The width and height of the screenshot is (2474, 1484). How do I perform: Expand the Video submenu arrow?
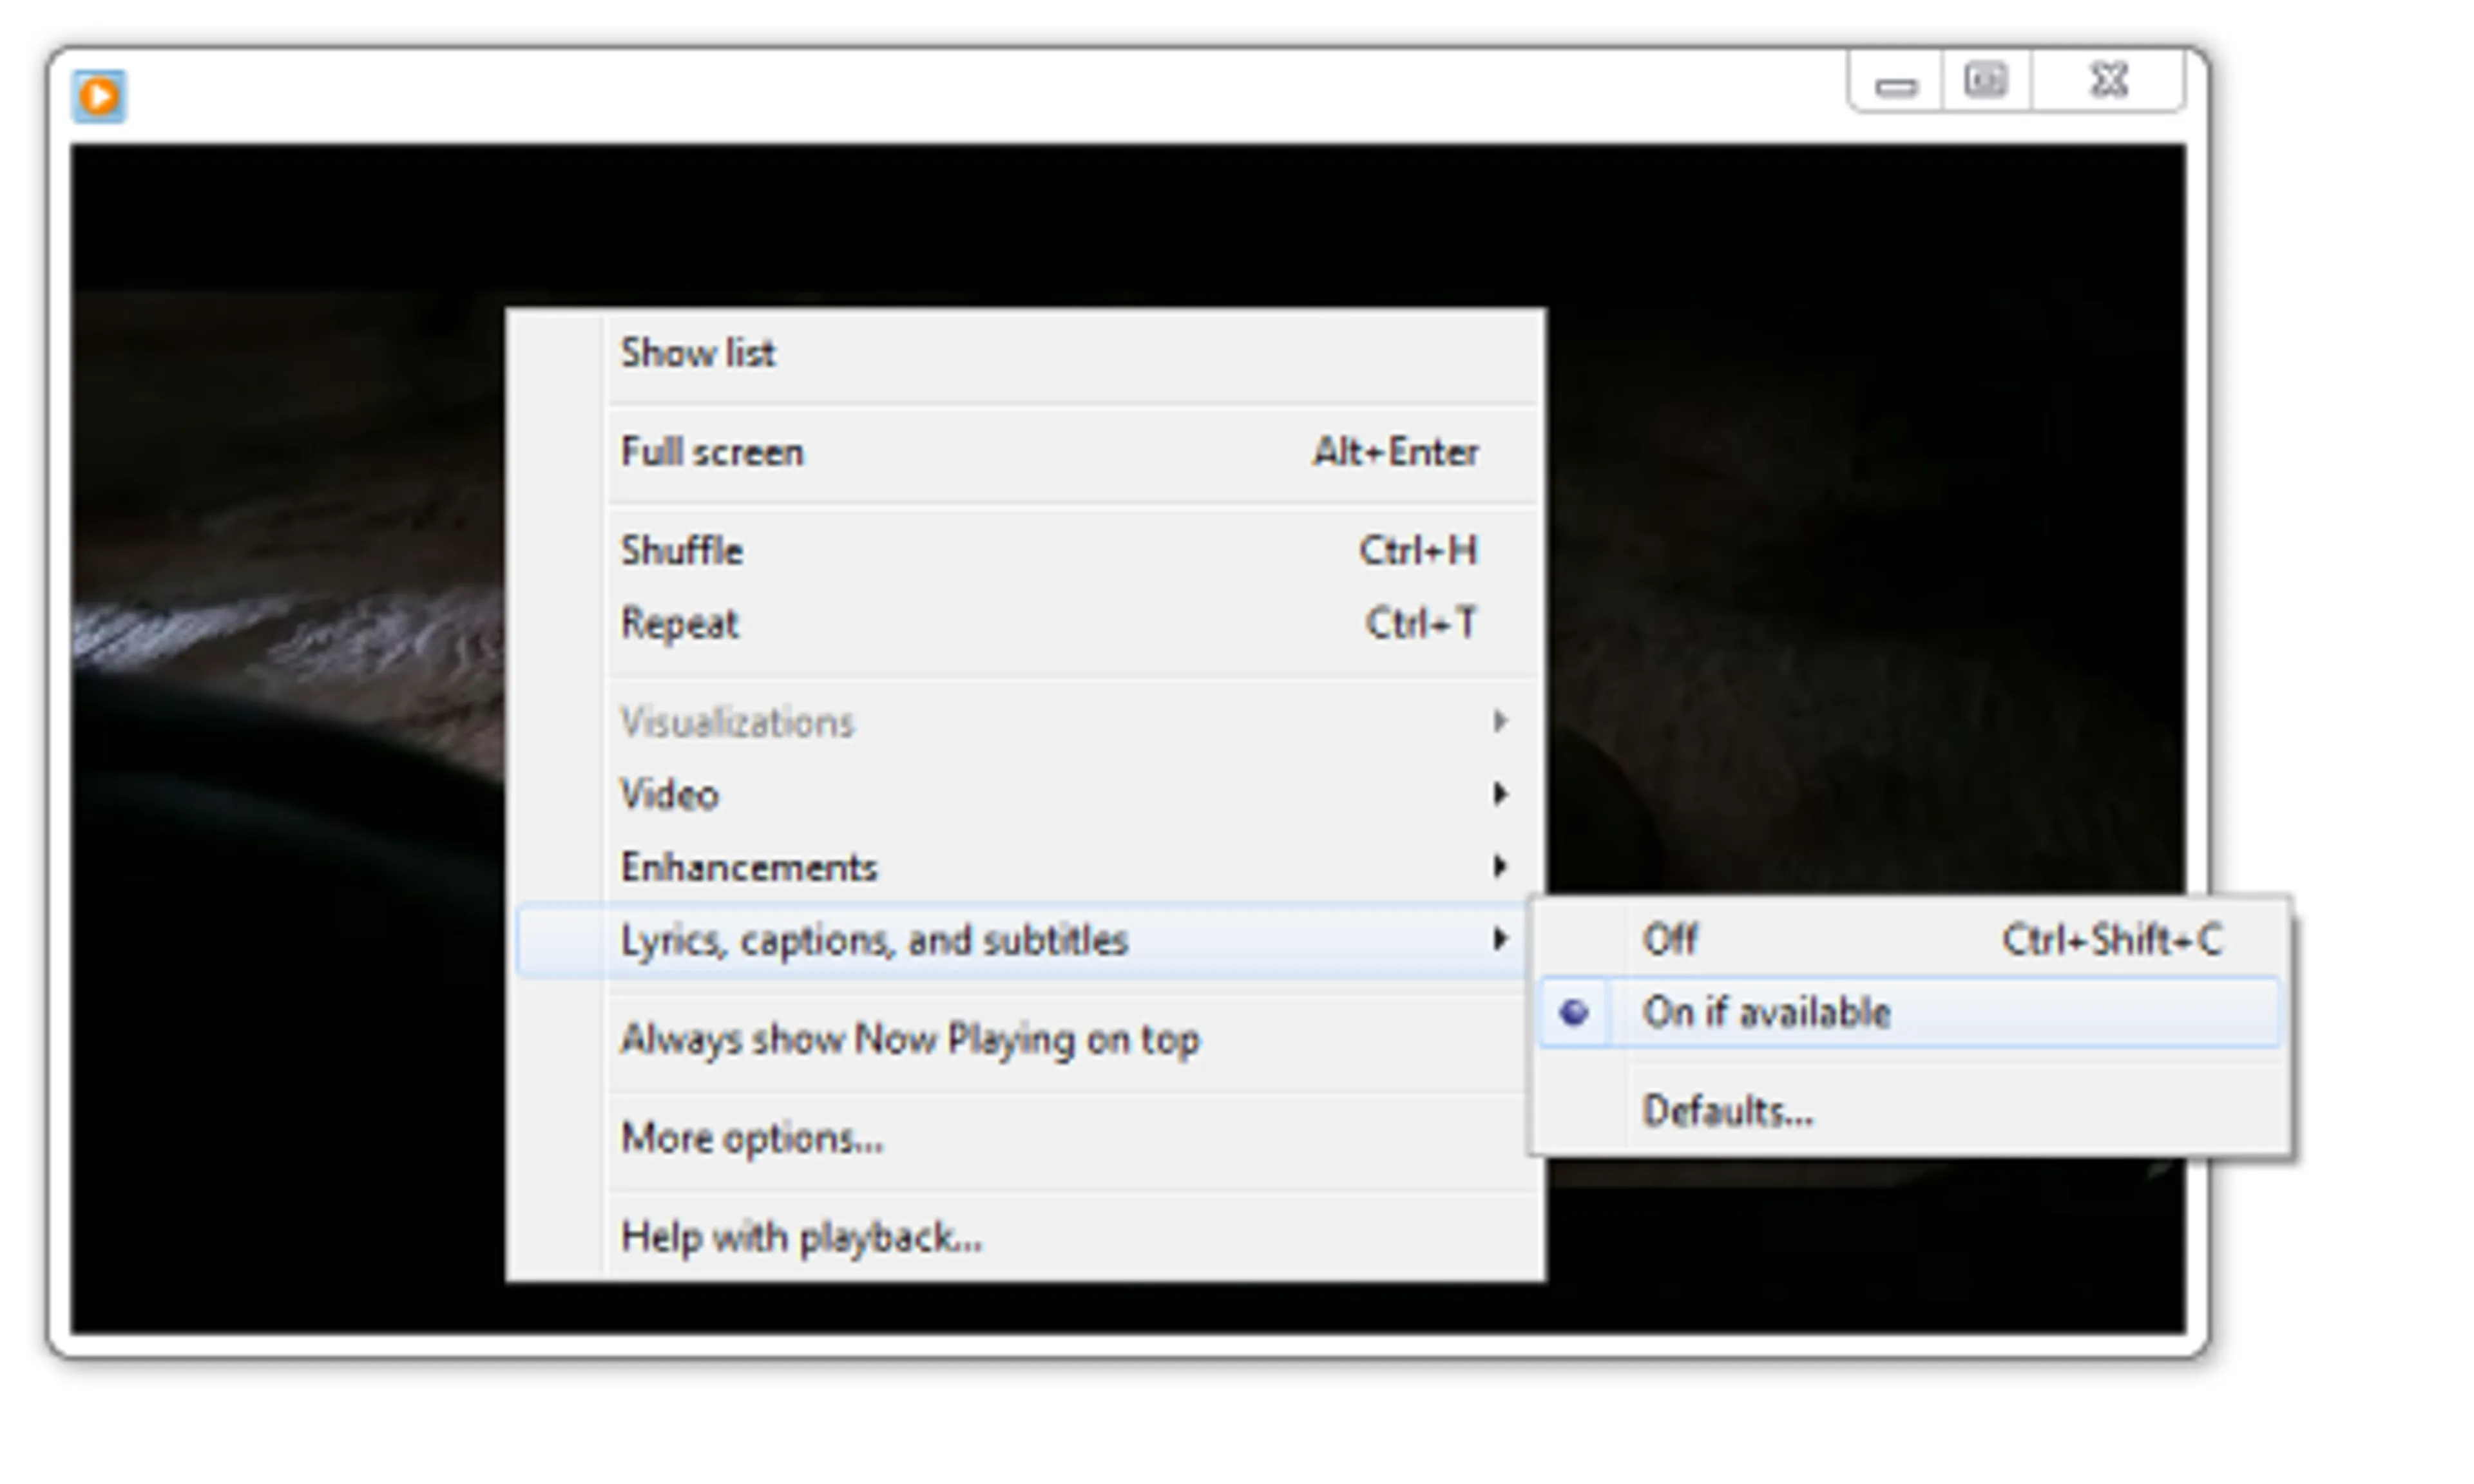click(1499, 794)
